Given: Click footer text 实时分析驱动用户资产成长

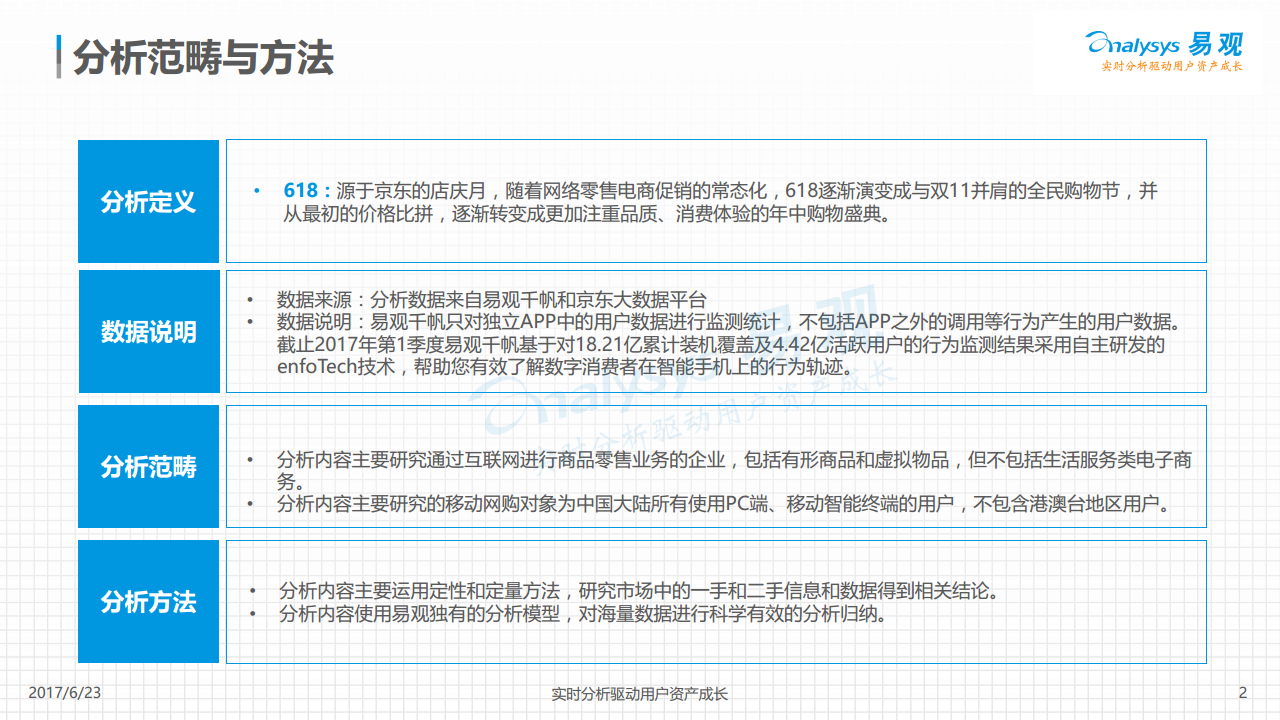Looking at the screenshot, I should pyautogui.click(x=640, y=693).
